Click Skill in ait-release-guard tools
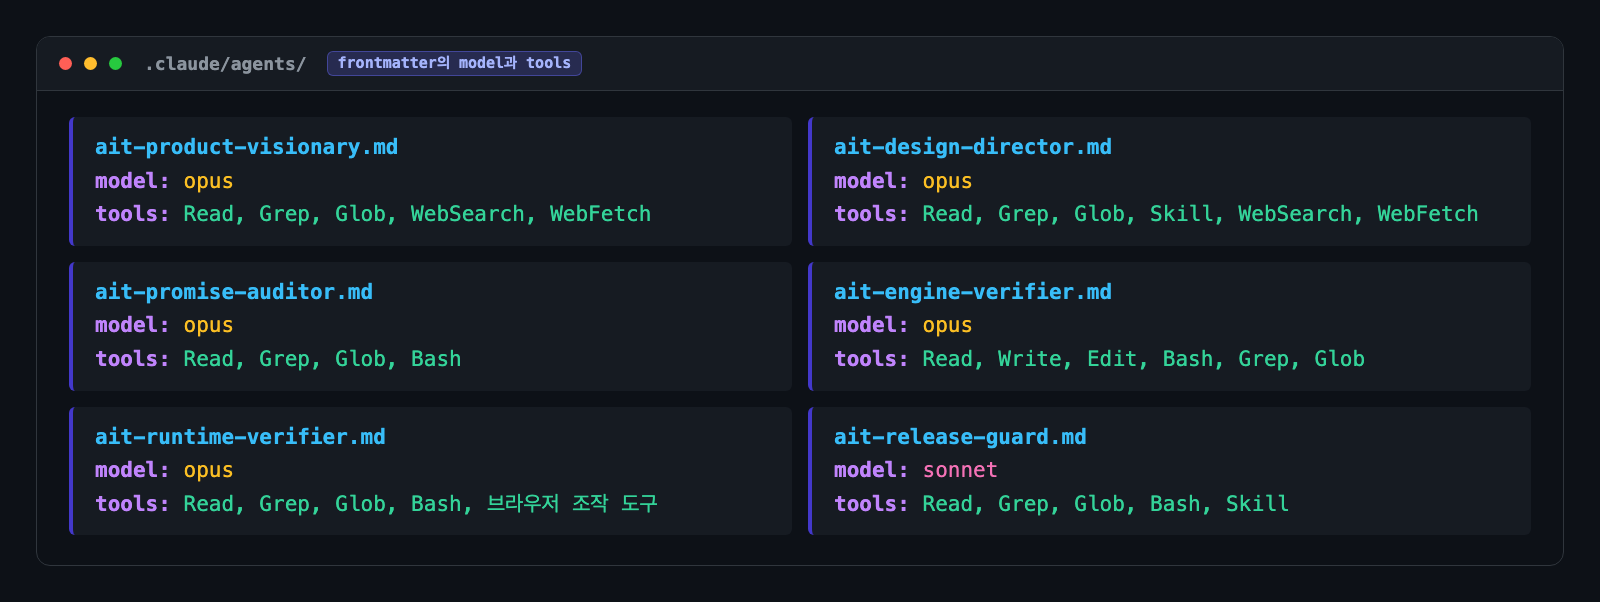Screen dimensions: 1600x602 pos(1257,504)
